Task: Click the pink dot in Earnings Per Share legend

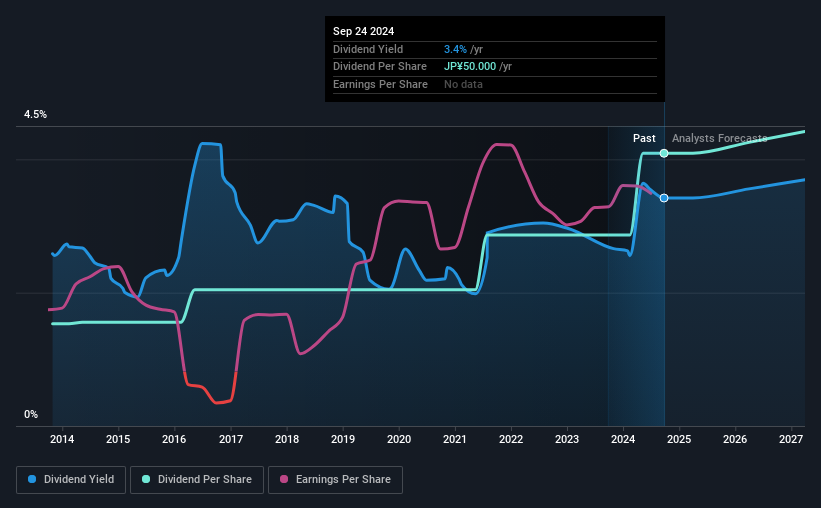Action: (x=284, y=479)
